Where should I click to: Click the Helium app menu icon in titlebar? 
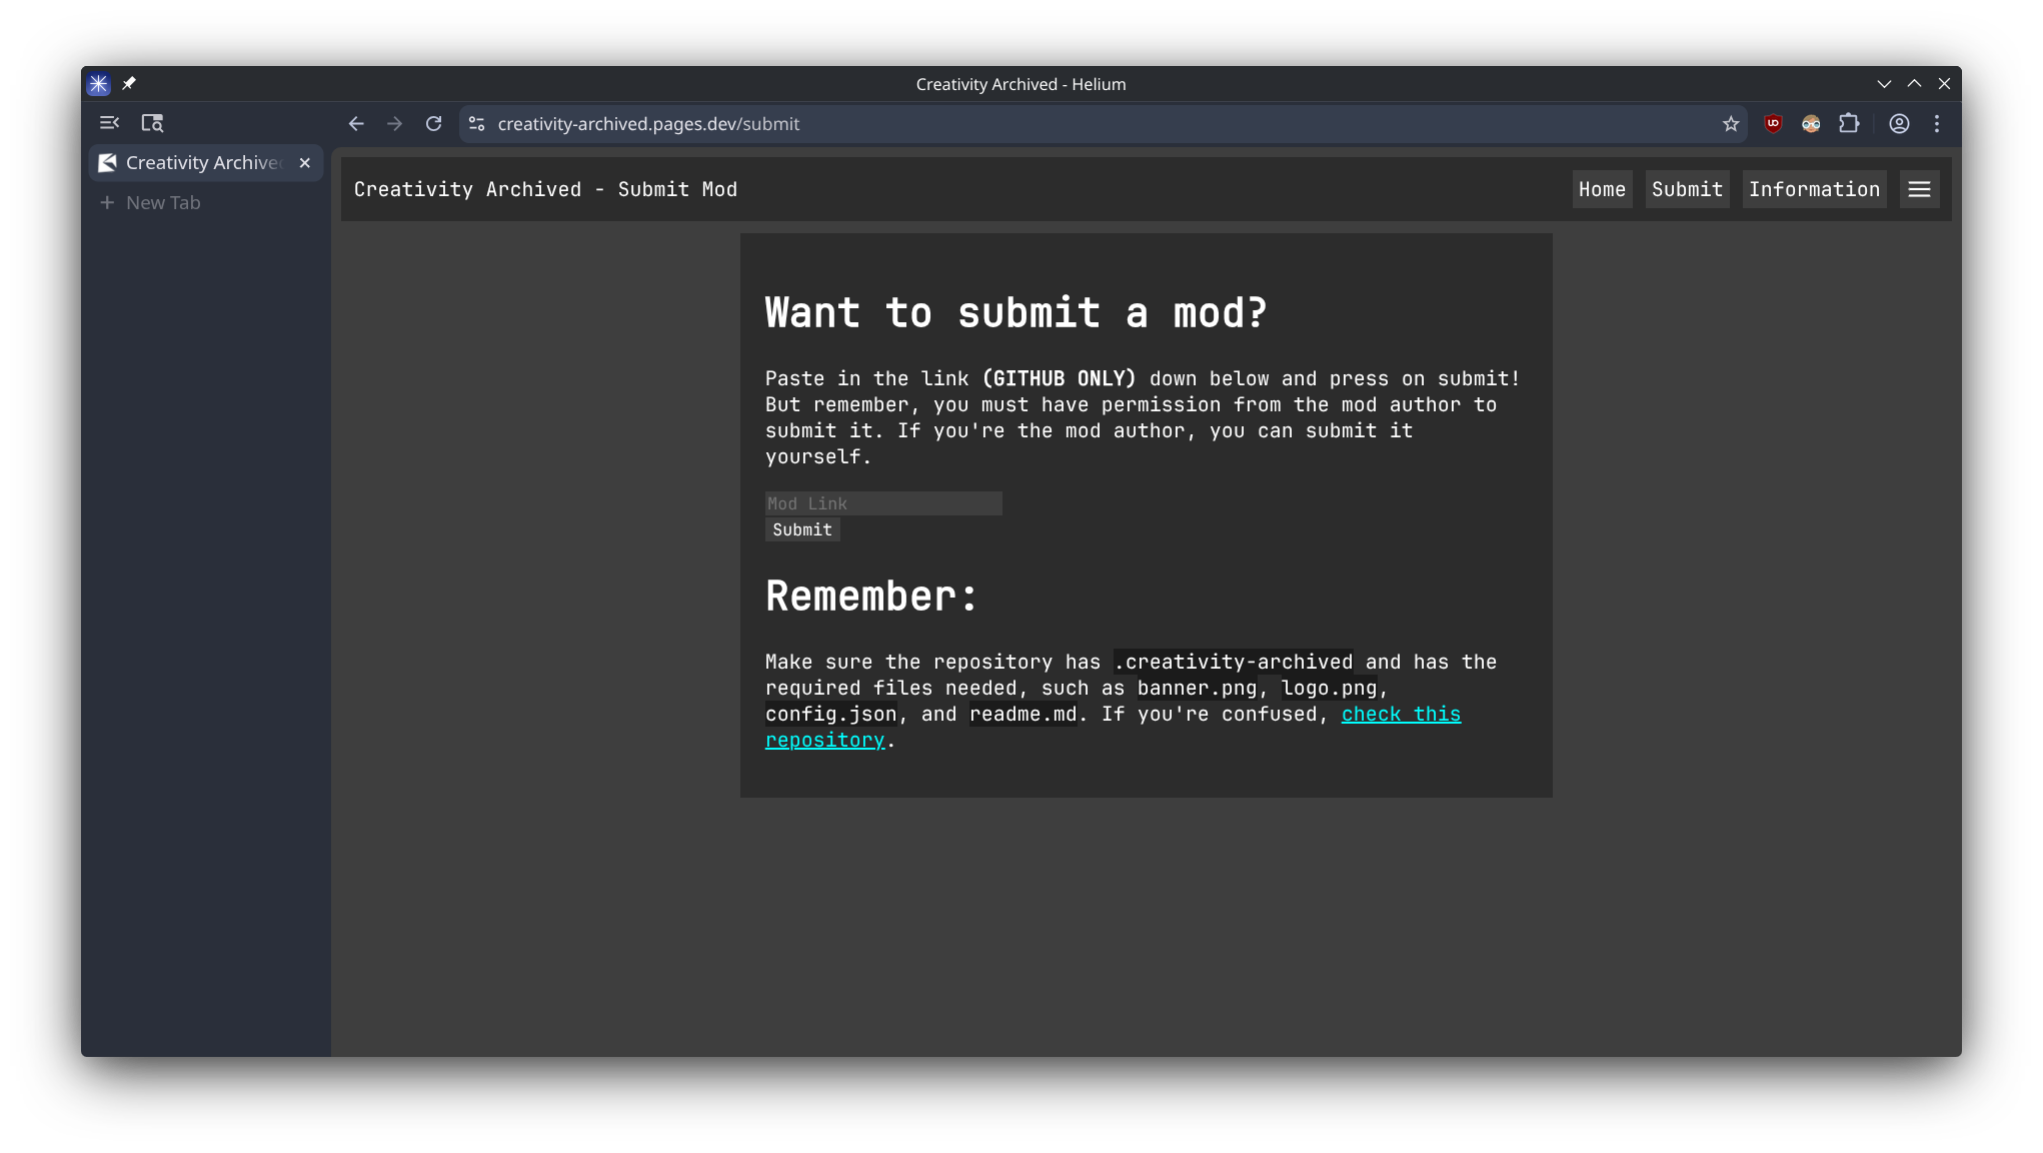pyautogui.click(x=98, y=84)
